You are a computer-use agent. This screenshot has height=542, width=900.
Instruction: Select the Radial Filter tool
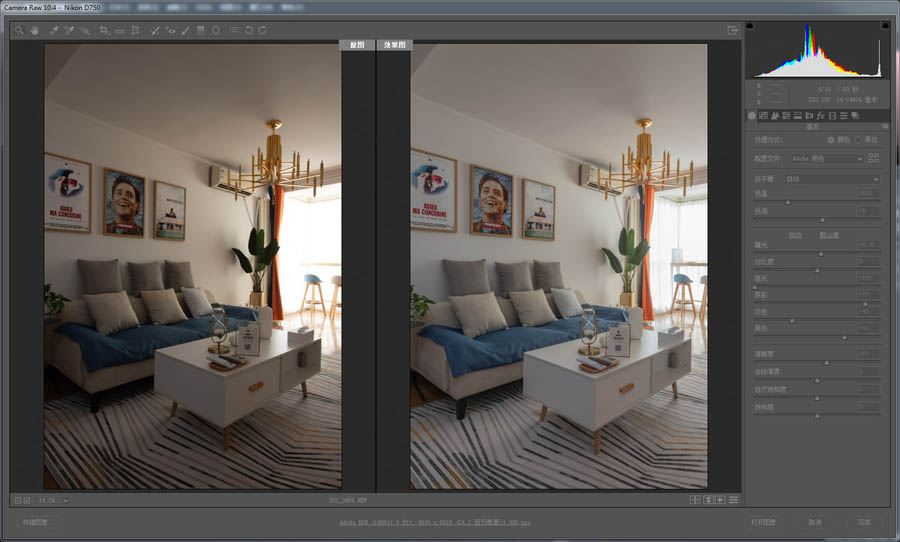[216, 30]
